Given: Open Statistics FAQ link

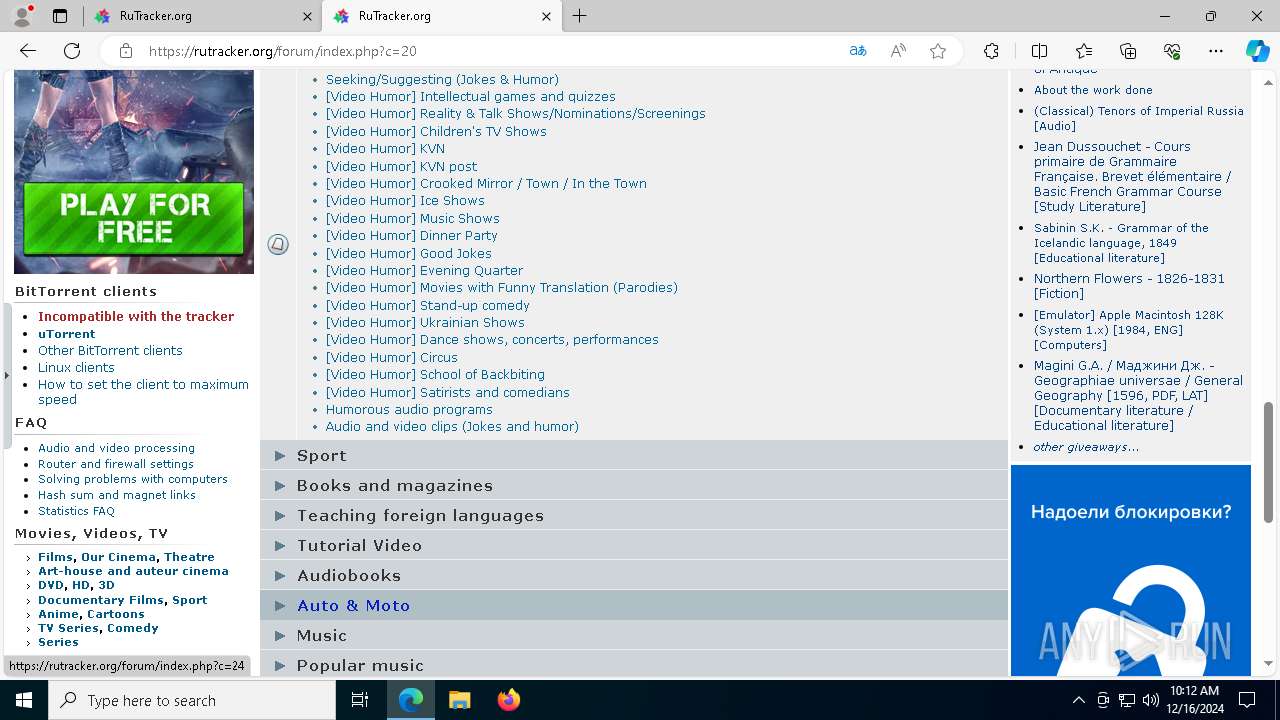Looking at the screenshot, I should point(76,511).
